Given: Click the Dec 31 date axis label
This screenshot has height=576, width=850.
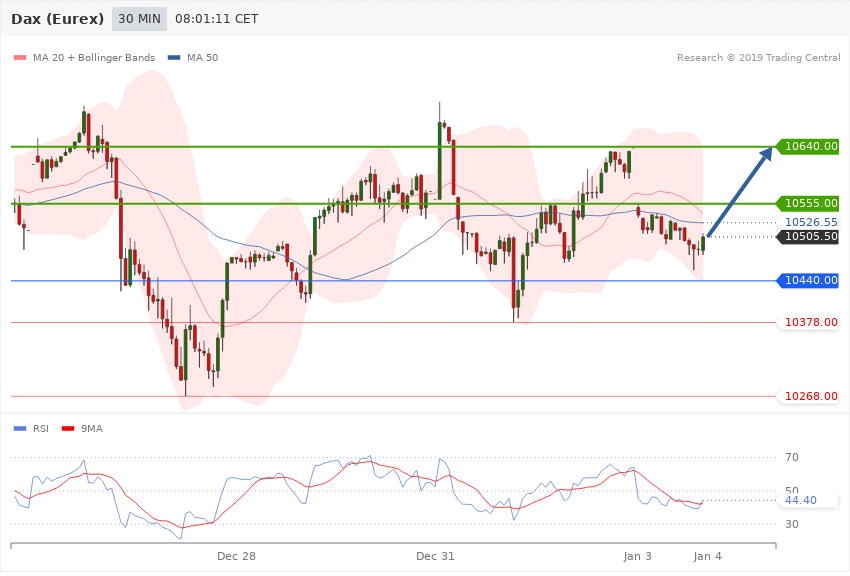Looking at the screenshot, I should tap(435, 556).
